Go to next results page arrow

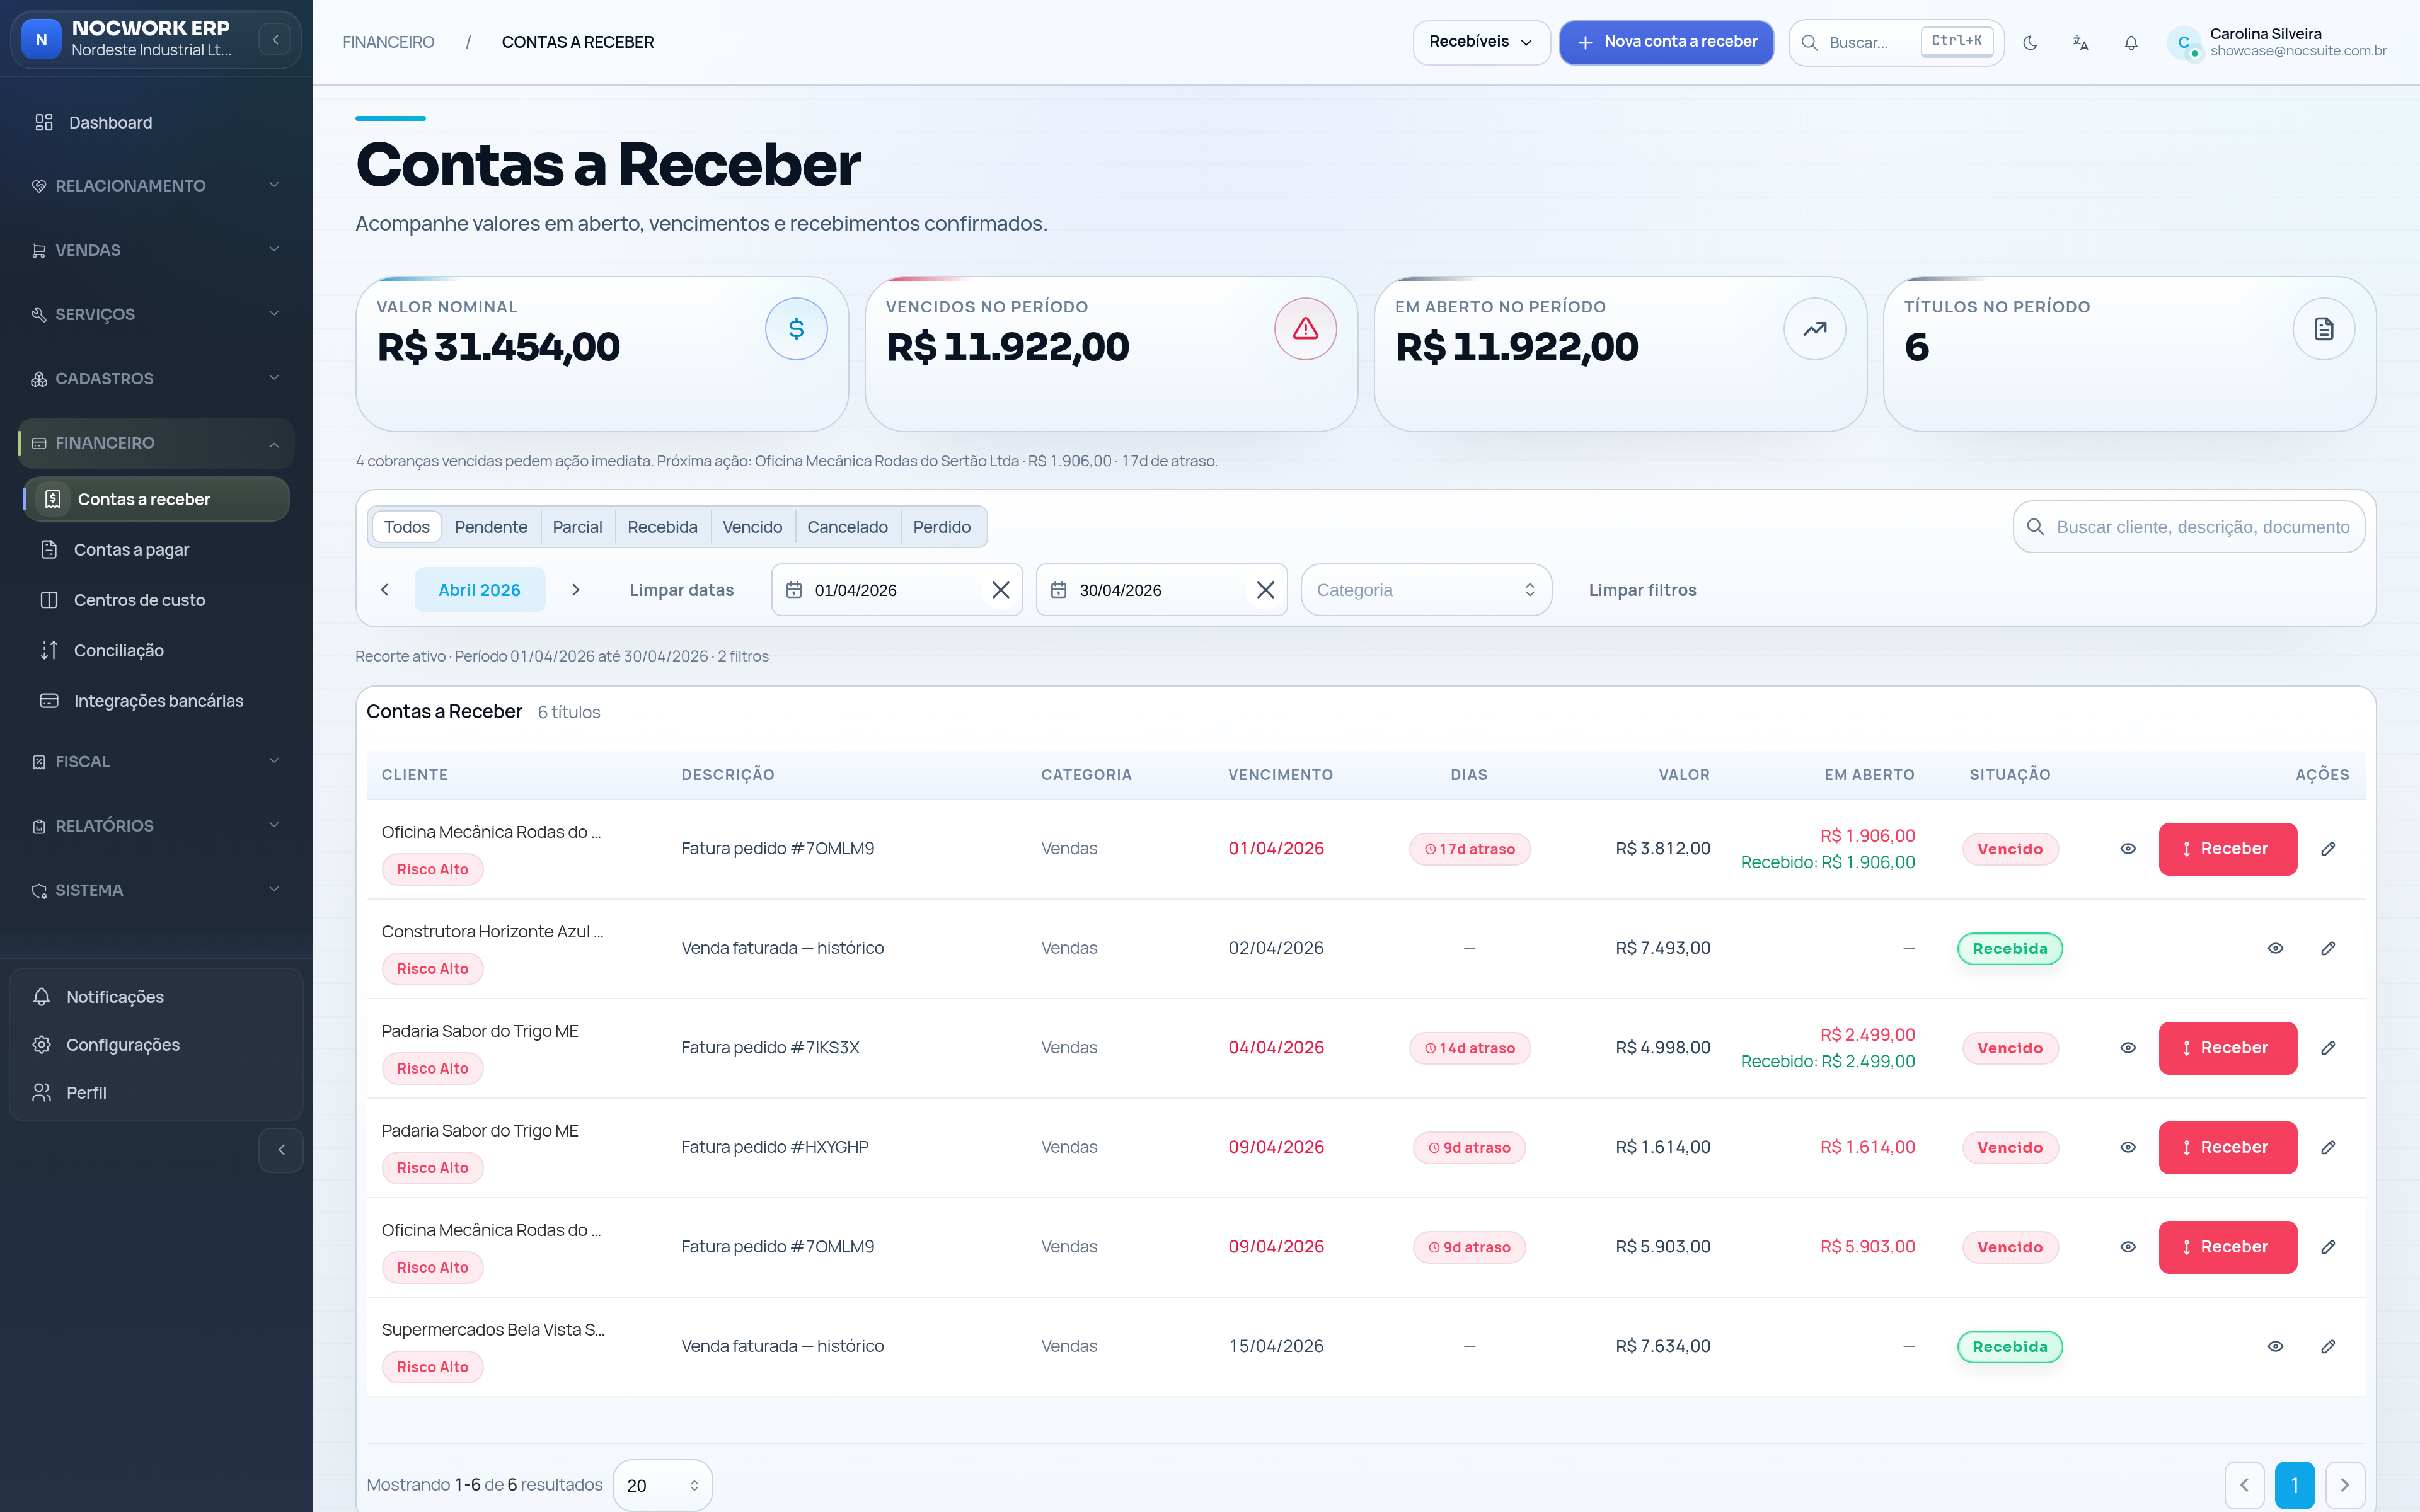tap(2345, 1485)
